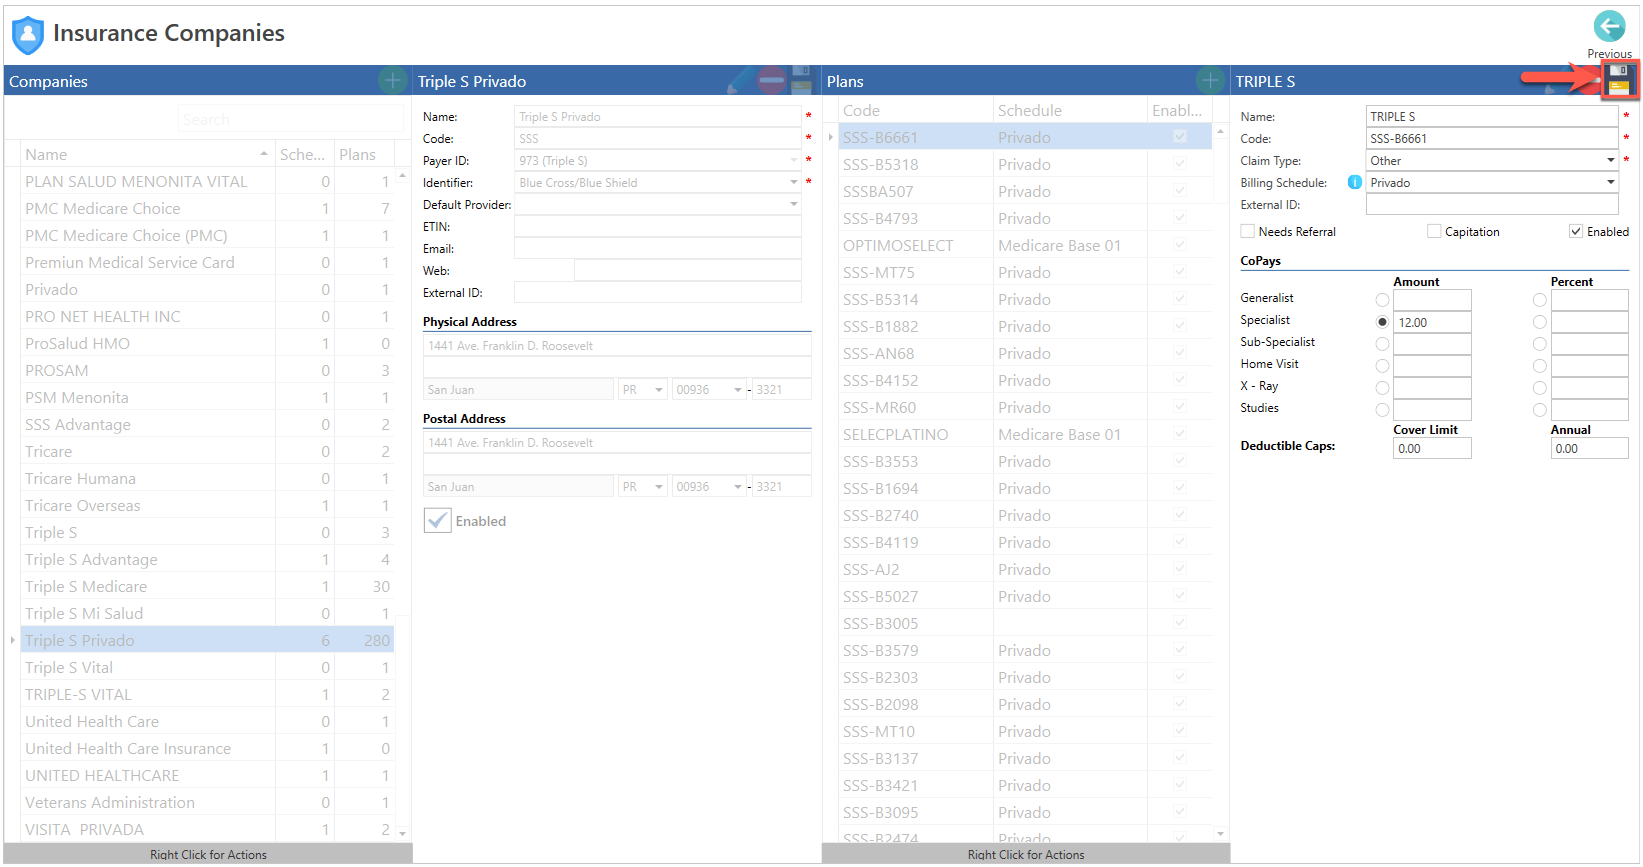Toggle Enabled checkbox for plan SSS-B6661 row
The image size is (1643, 867).
1180,137
